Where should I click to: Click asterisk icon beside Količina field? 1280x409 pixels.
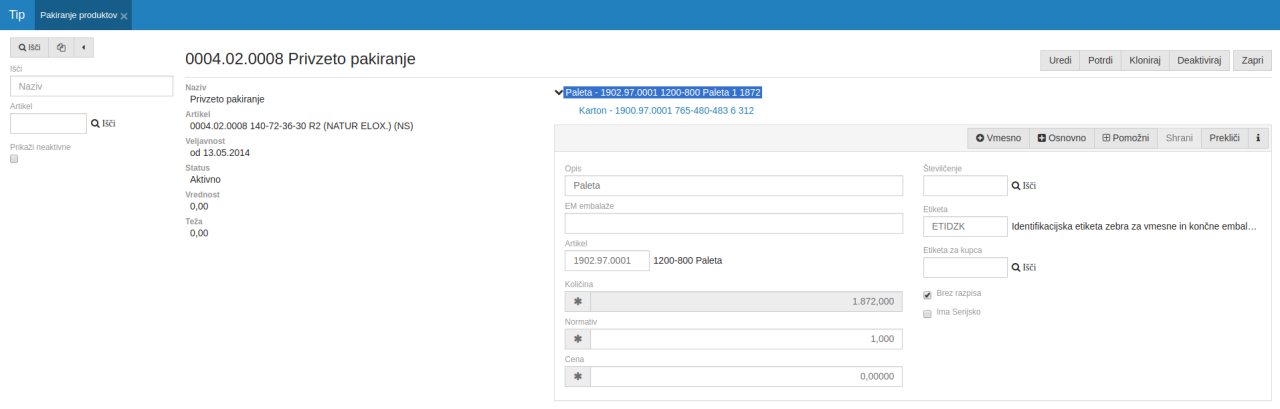[x=577, y=301]
